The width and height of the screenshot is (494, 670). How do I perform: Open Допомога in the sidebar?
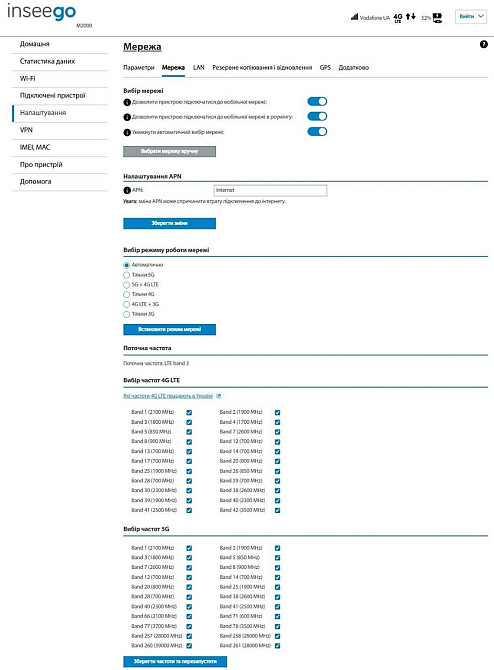[60, 182]
